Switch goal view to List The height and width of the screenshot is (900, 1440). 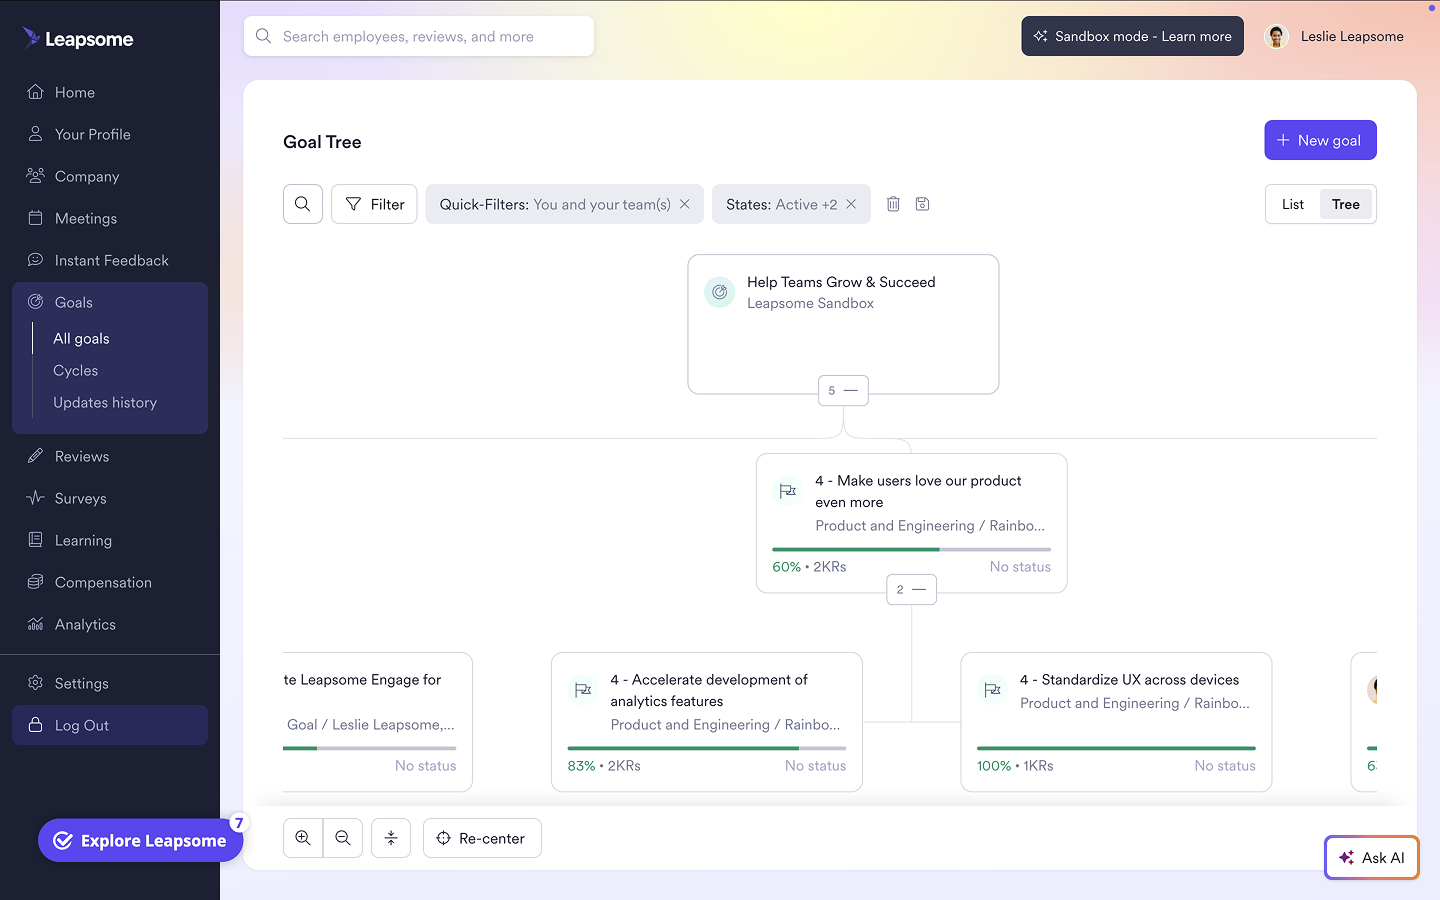[x=1291, y=203]
